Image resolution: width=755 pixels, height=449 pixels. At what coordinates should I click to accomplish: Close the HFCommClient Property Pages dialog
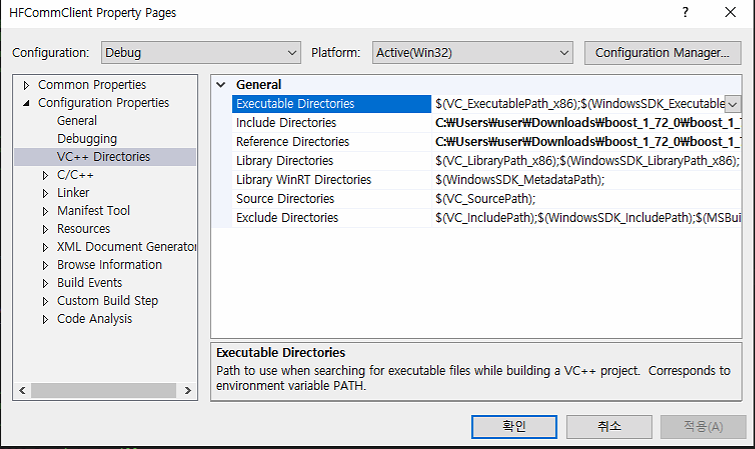click(730, 13)
